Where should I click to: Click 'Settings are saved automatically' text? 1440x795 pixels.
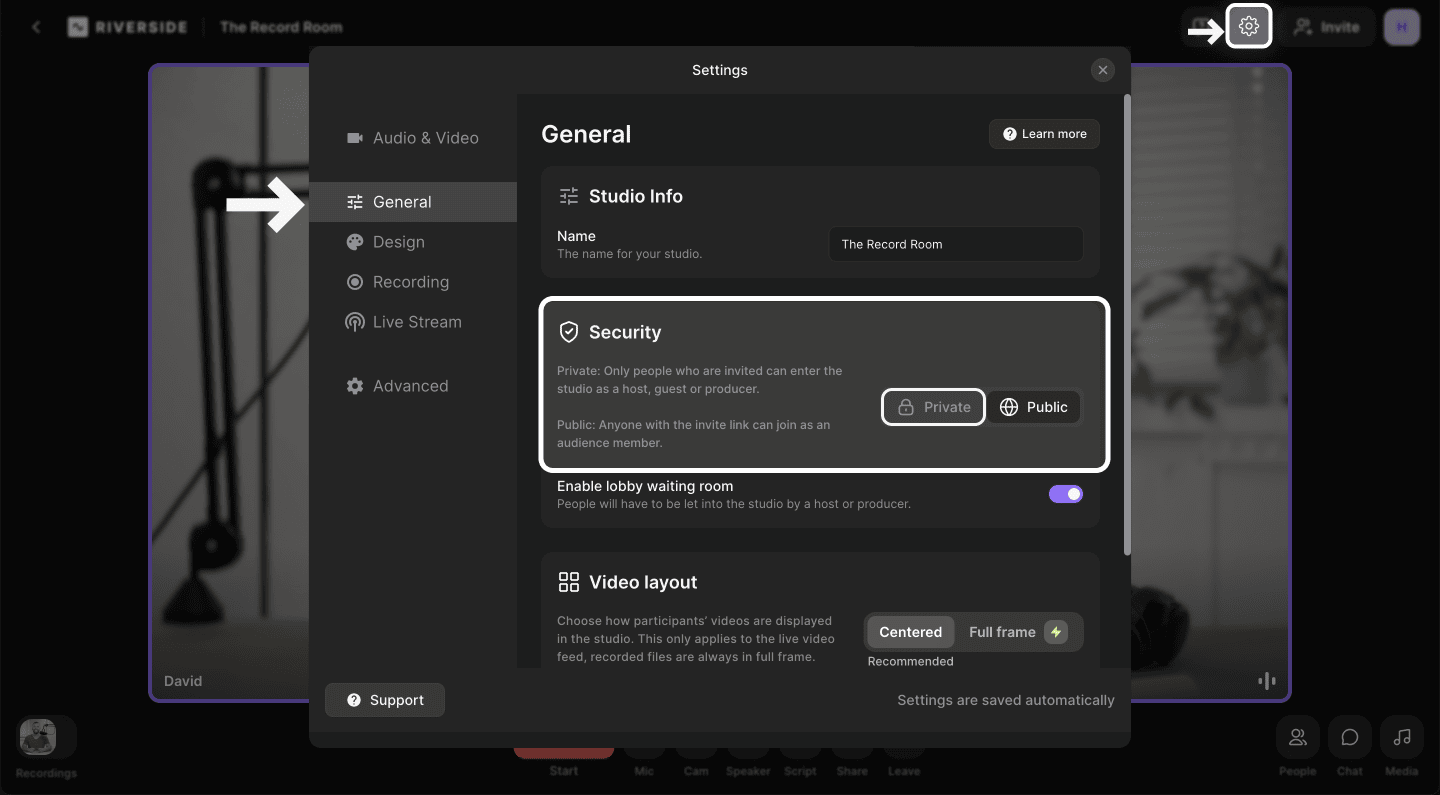pos(1006,700)
